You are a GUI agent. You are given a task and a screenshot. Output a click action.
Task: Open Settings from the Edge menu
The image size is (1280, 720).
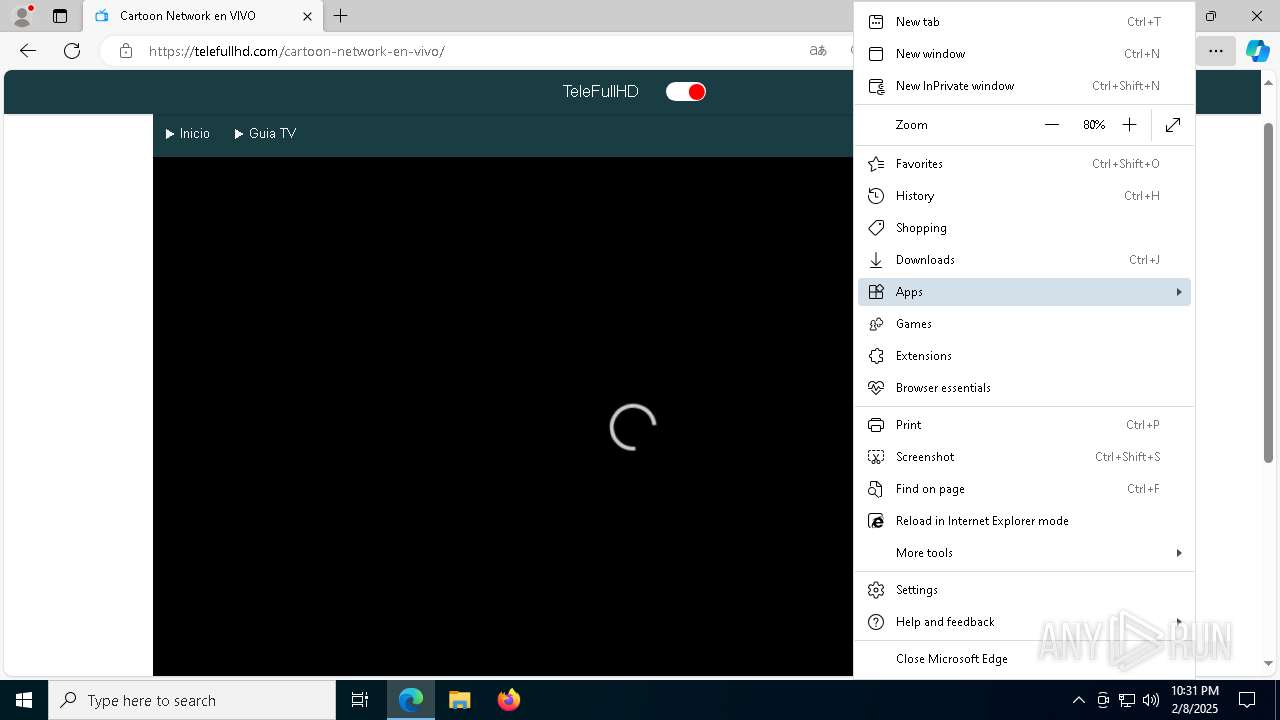coord(1024,590)
